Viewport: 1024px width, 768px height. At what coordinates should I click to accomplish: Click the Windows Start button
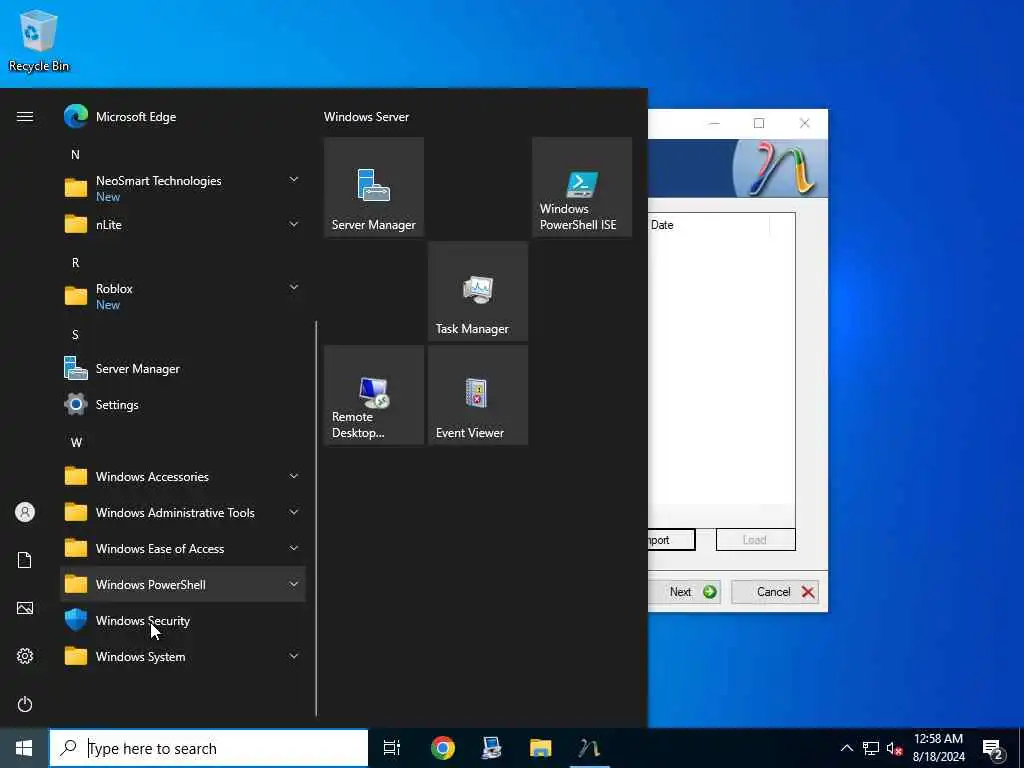(x=24, y=748)
